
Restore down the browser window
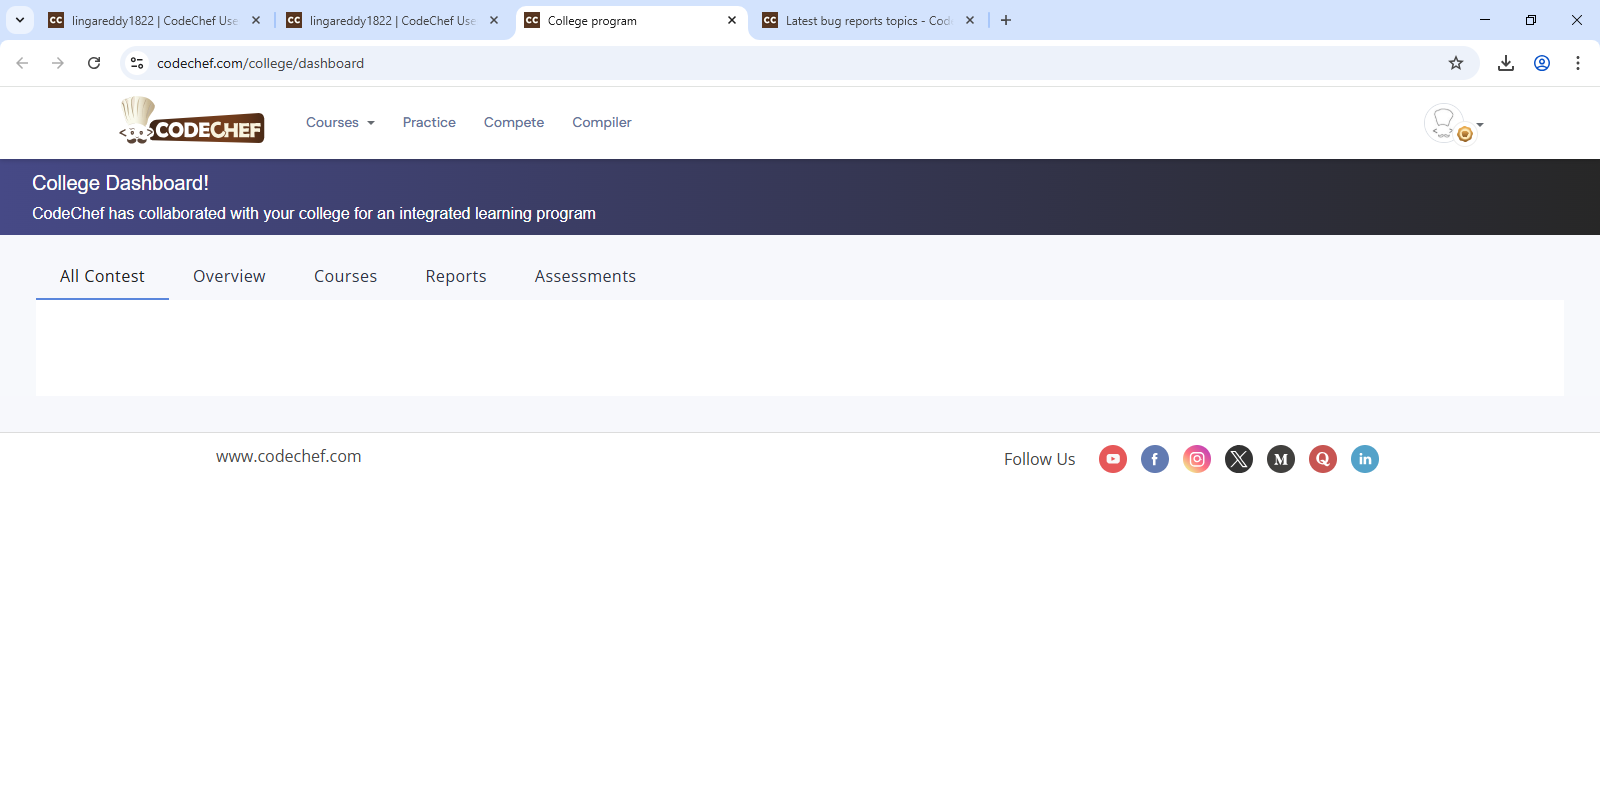(1531, 20)
